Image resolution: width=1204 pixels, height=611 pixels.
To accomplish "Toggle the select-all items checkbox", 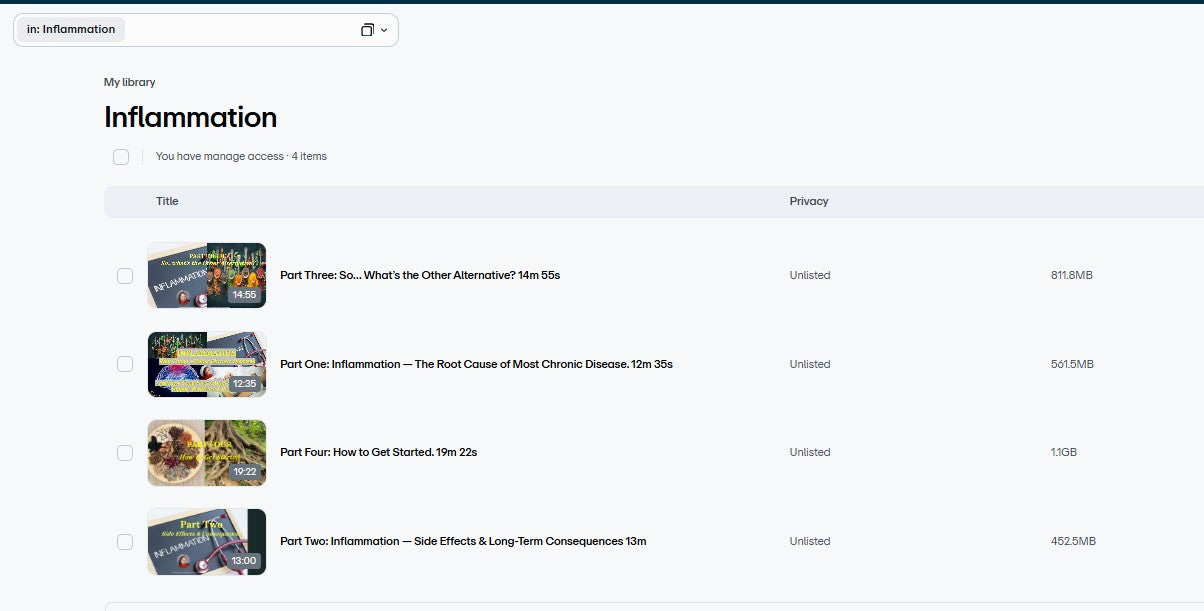I will coord(121,157).
